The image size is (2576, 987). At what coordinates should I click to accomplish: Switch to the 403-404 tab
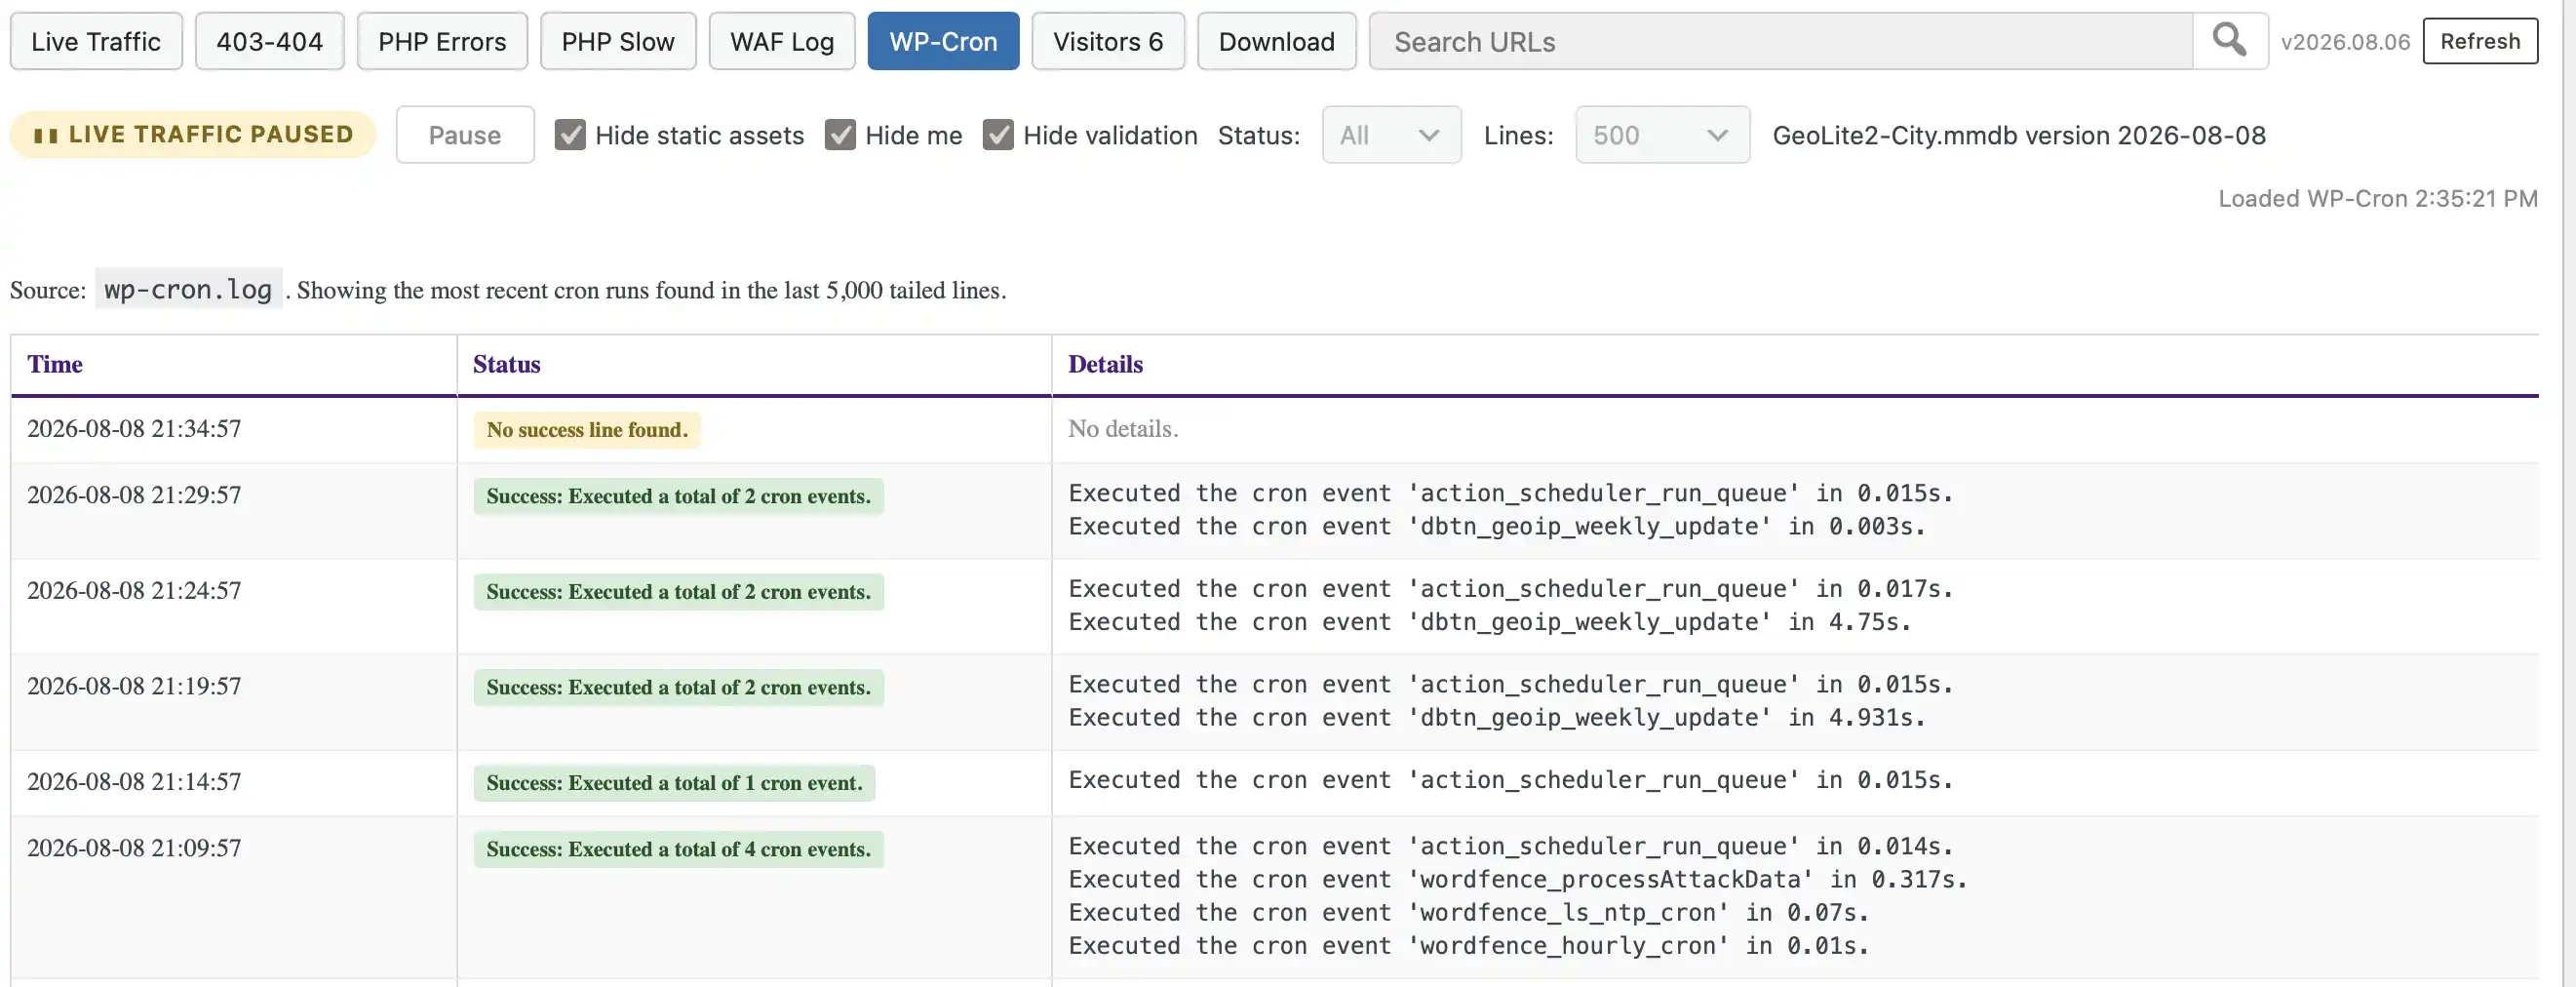[x=269, y=41]
